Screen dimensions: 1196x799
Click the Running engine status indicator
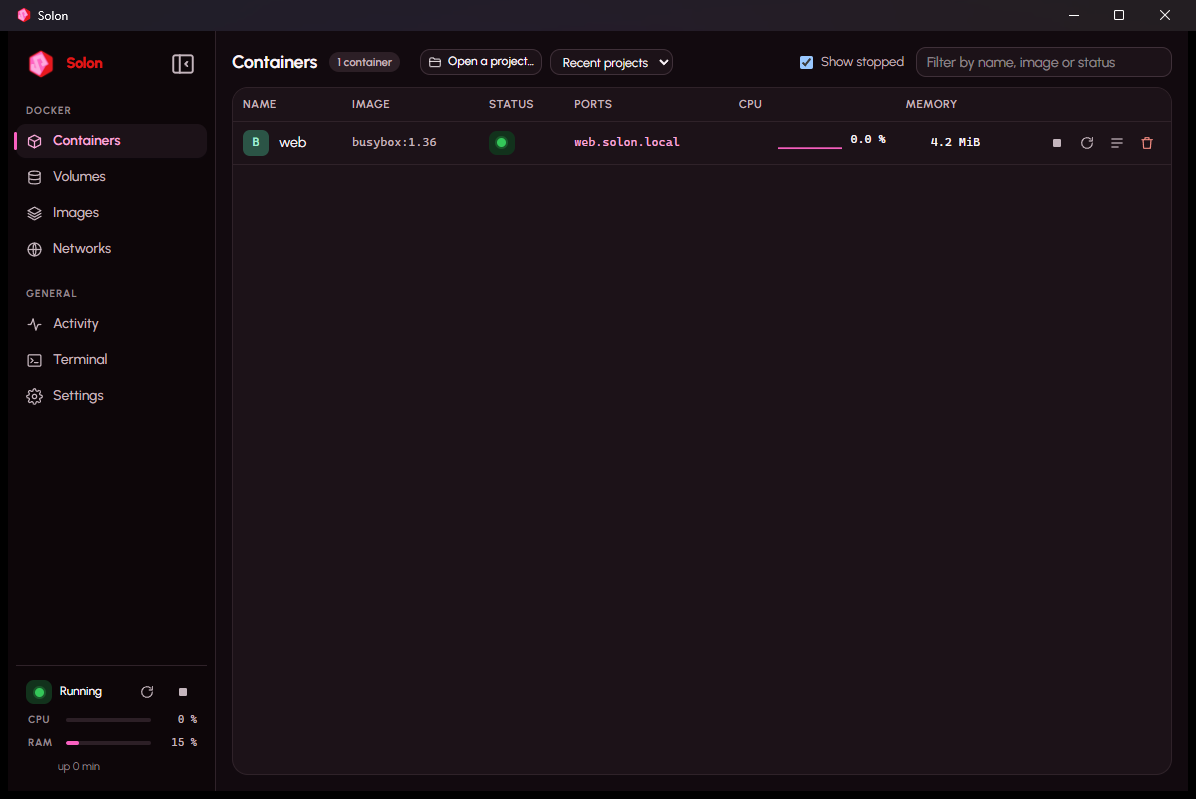pos(39,692)
